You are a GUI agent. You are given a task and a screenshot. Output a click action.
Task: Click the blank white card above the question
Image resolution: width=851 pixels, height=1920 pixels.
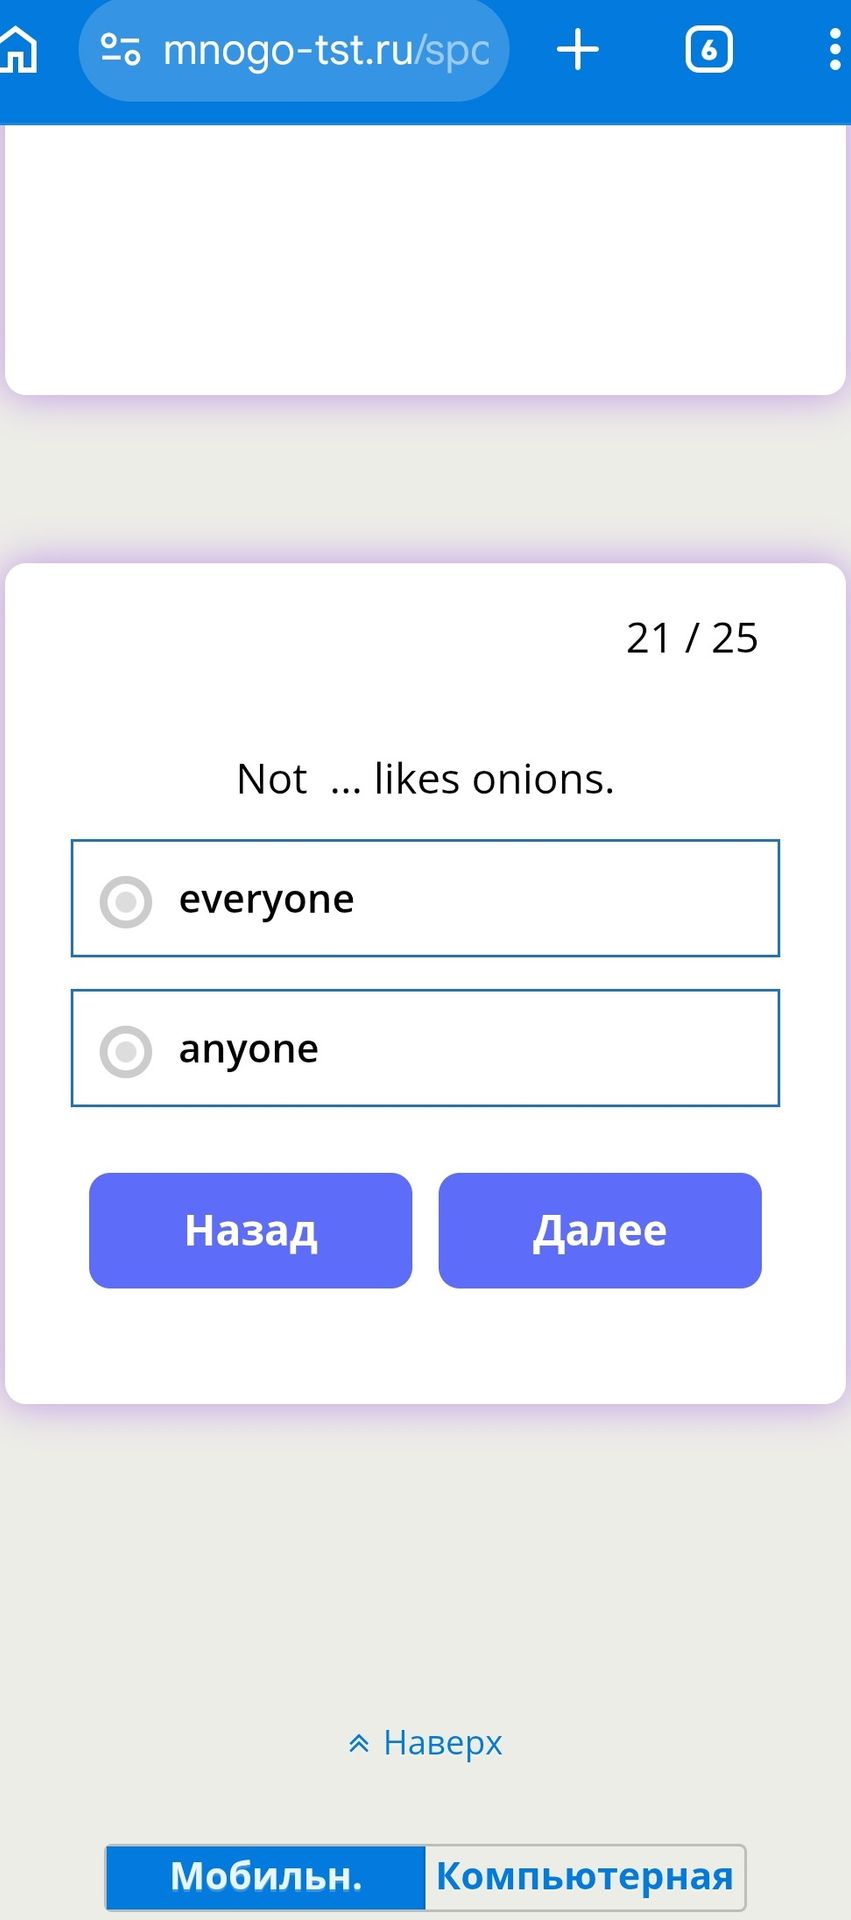[425, 260]
